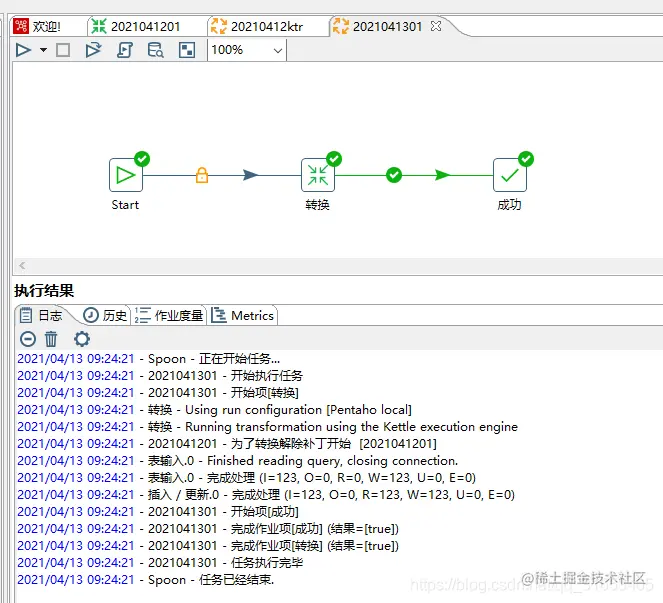This screenshot has width=663, height=603.
Task: Open the 日志 log tab
Action: tap(41, 315)
